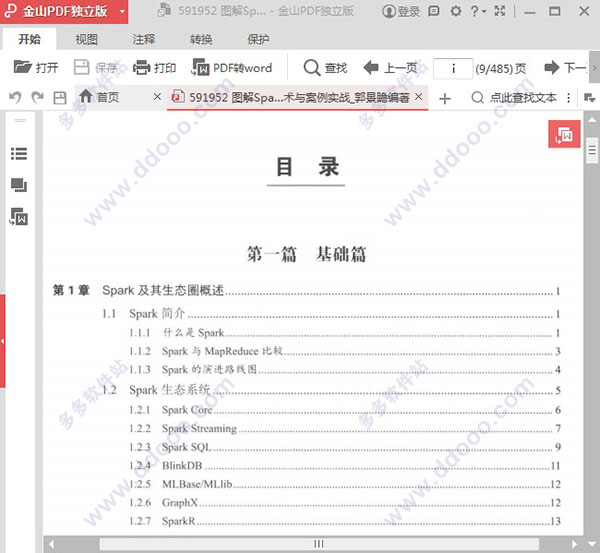Click the page number input field
Image resolution: width=600 pixels, height=553 pixels.
tap(453, 69)
